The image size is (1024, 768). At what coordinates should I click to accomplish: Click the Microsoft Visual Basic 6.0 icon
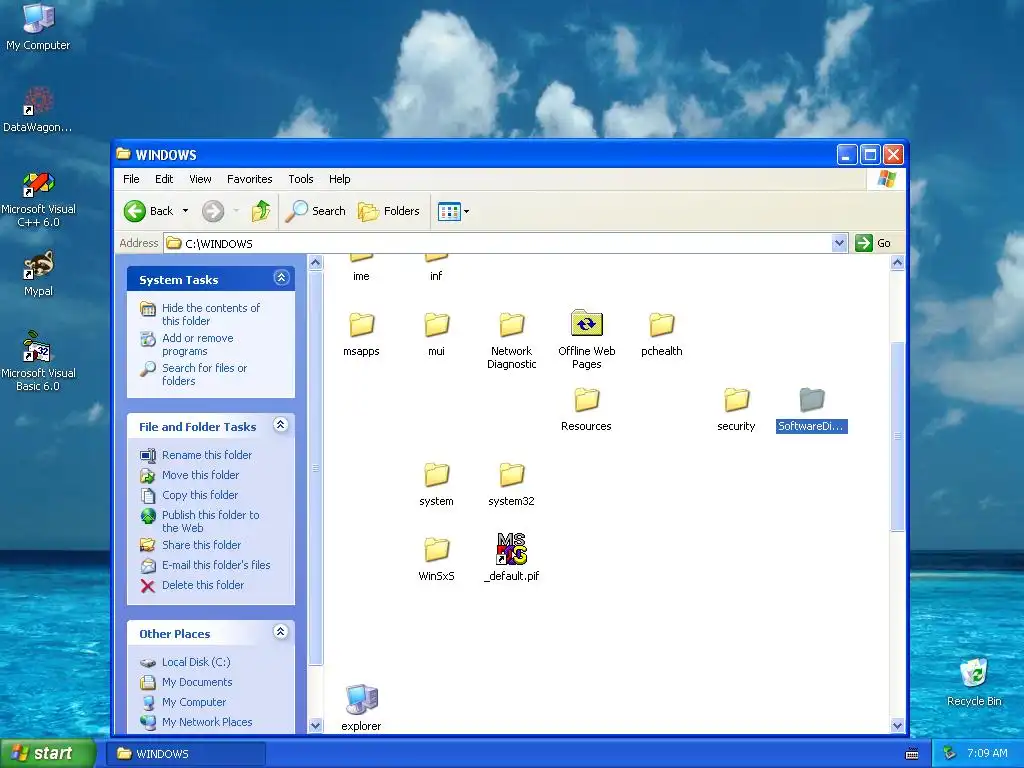(x=38, y=362)
